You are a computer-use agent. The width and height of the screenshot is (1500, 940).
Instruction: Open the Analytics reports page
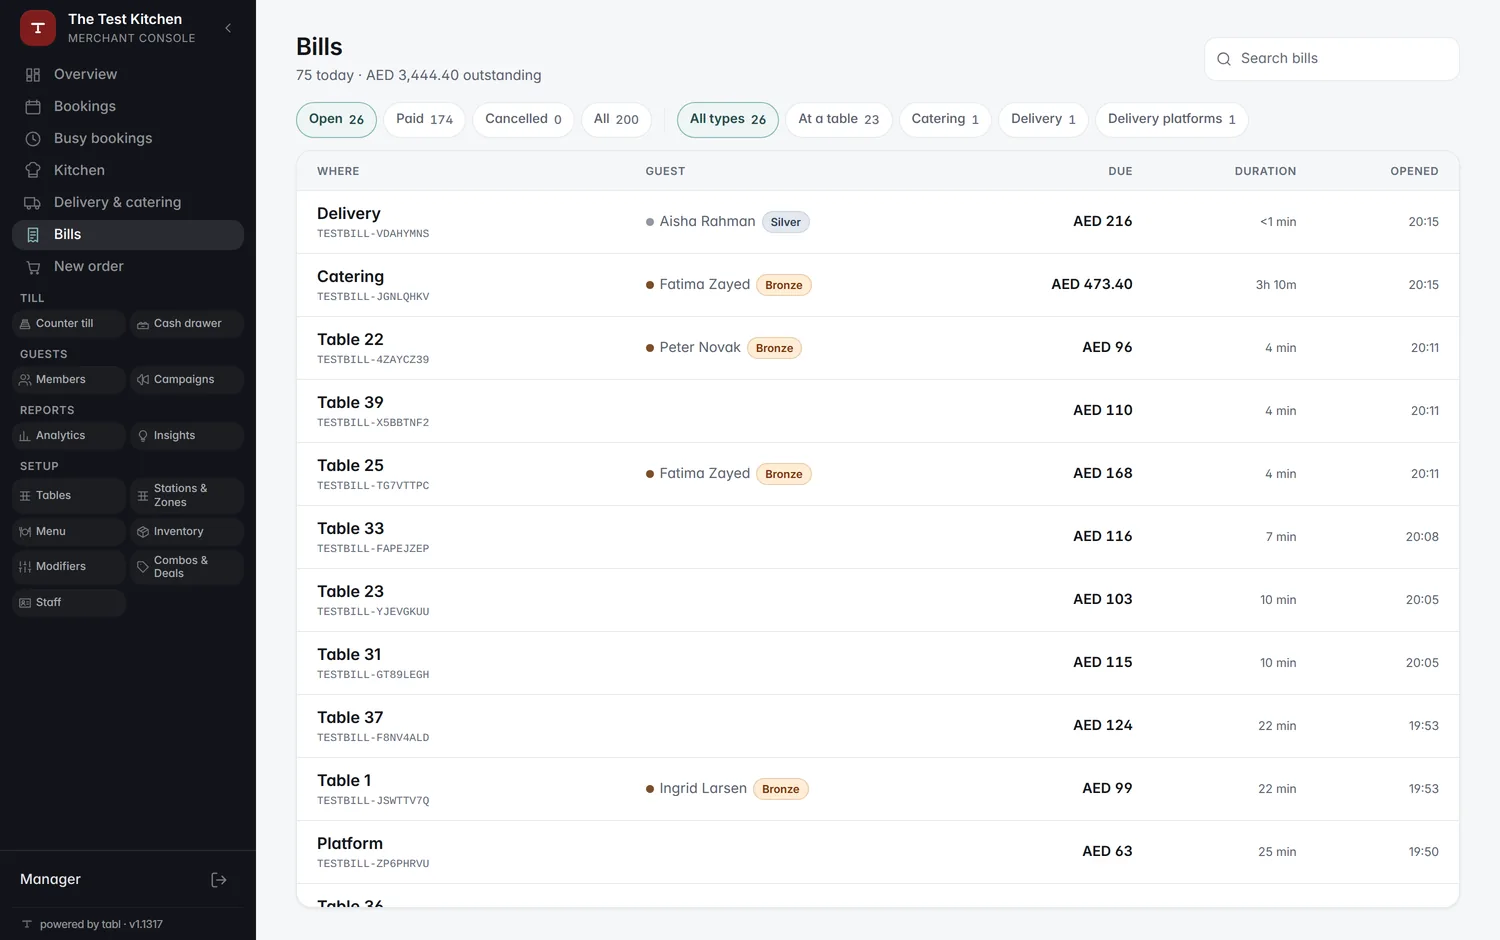point(69,436)
